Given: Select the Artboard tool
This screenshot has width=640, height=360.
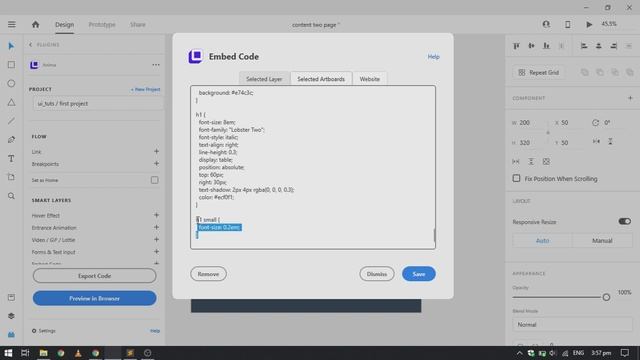Looking at the screenshot, I should click(11, 177).
